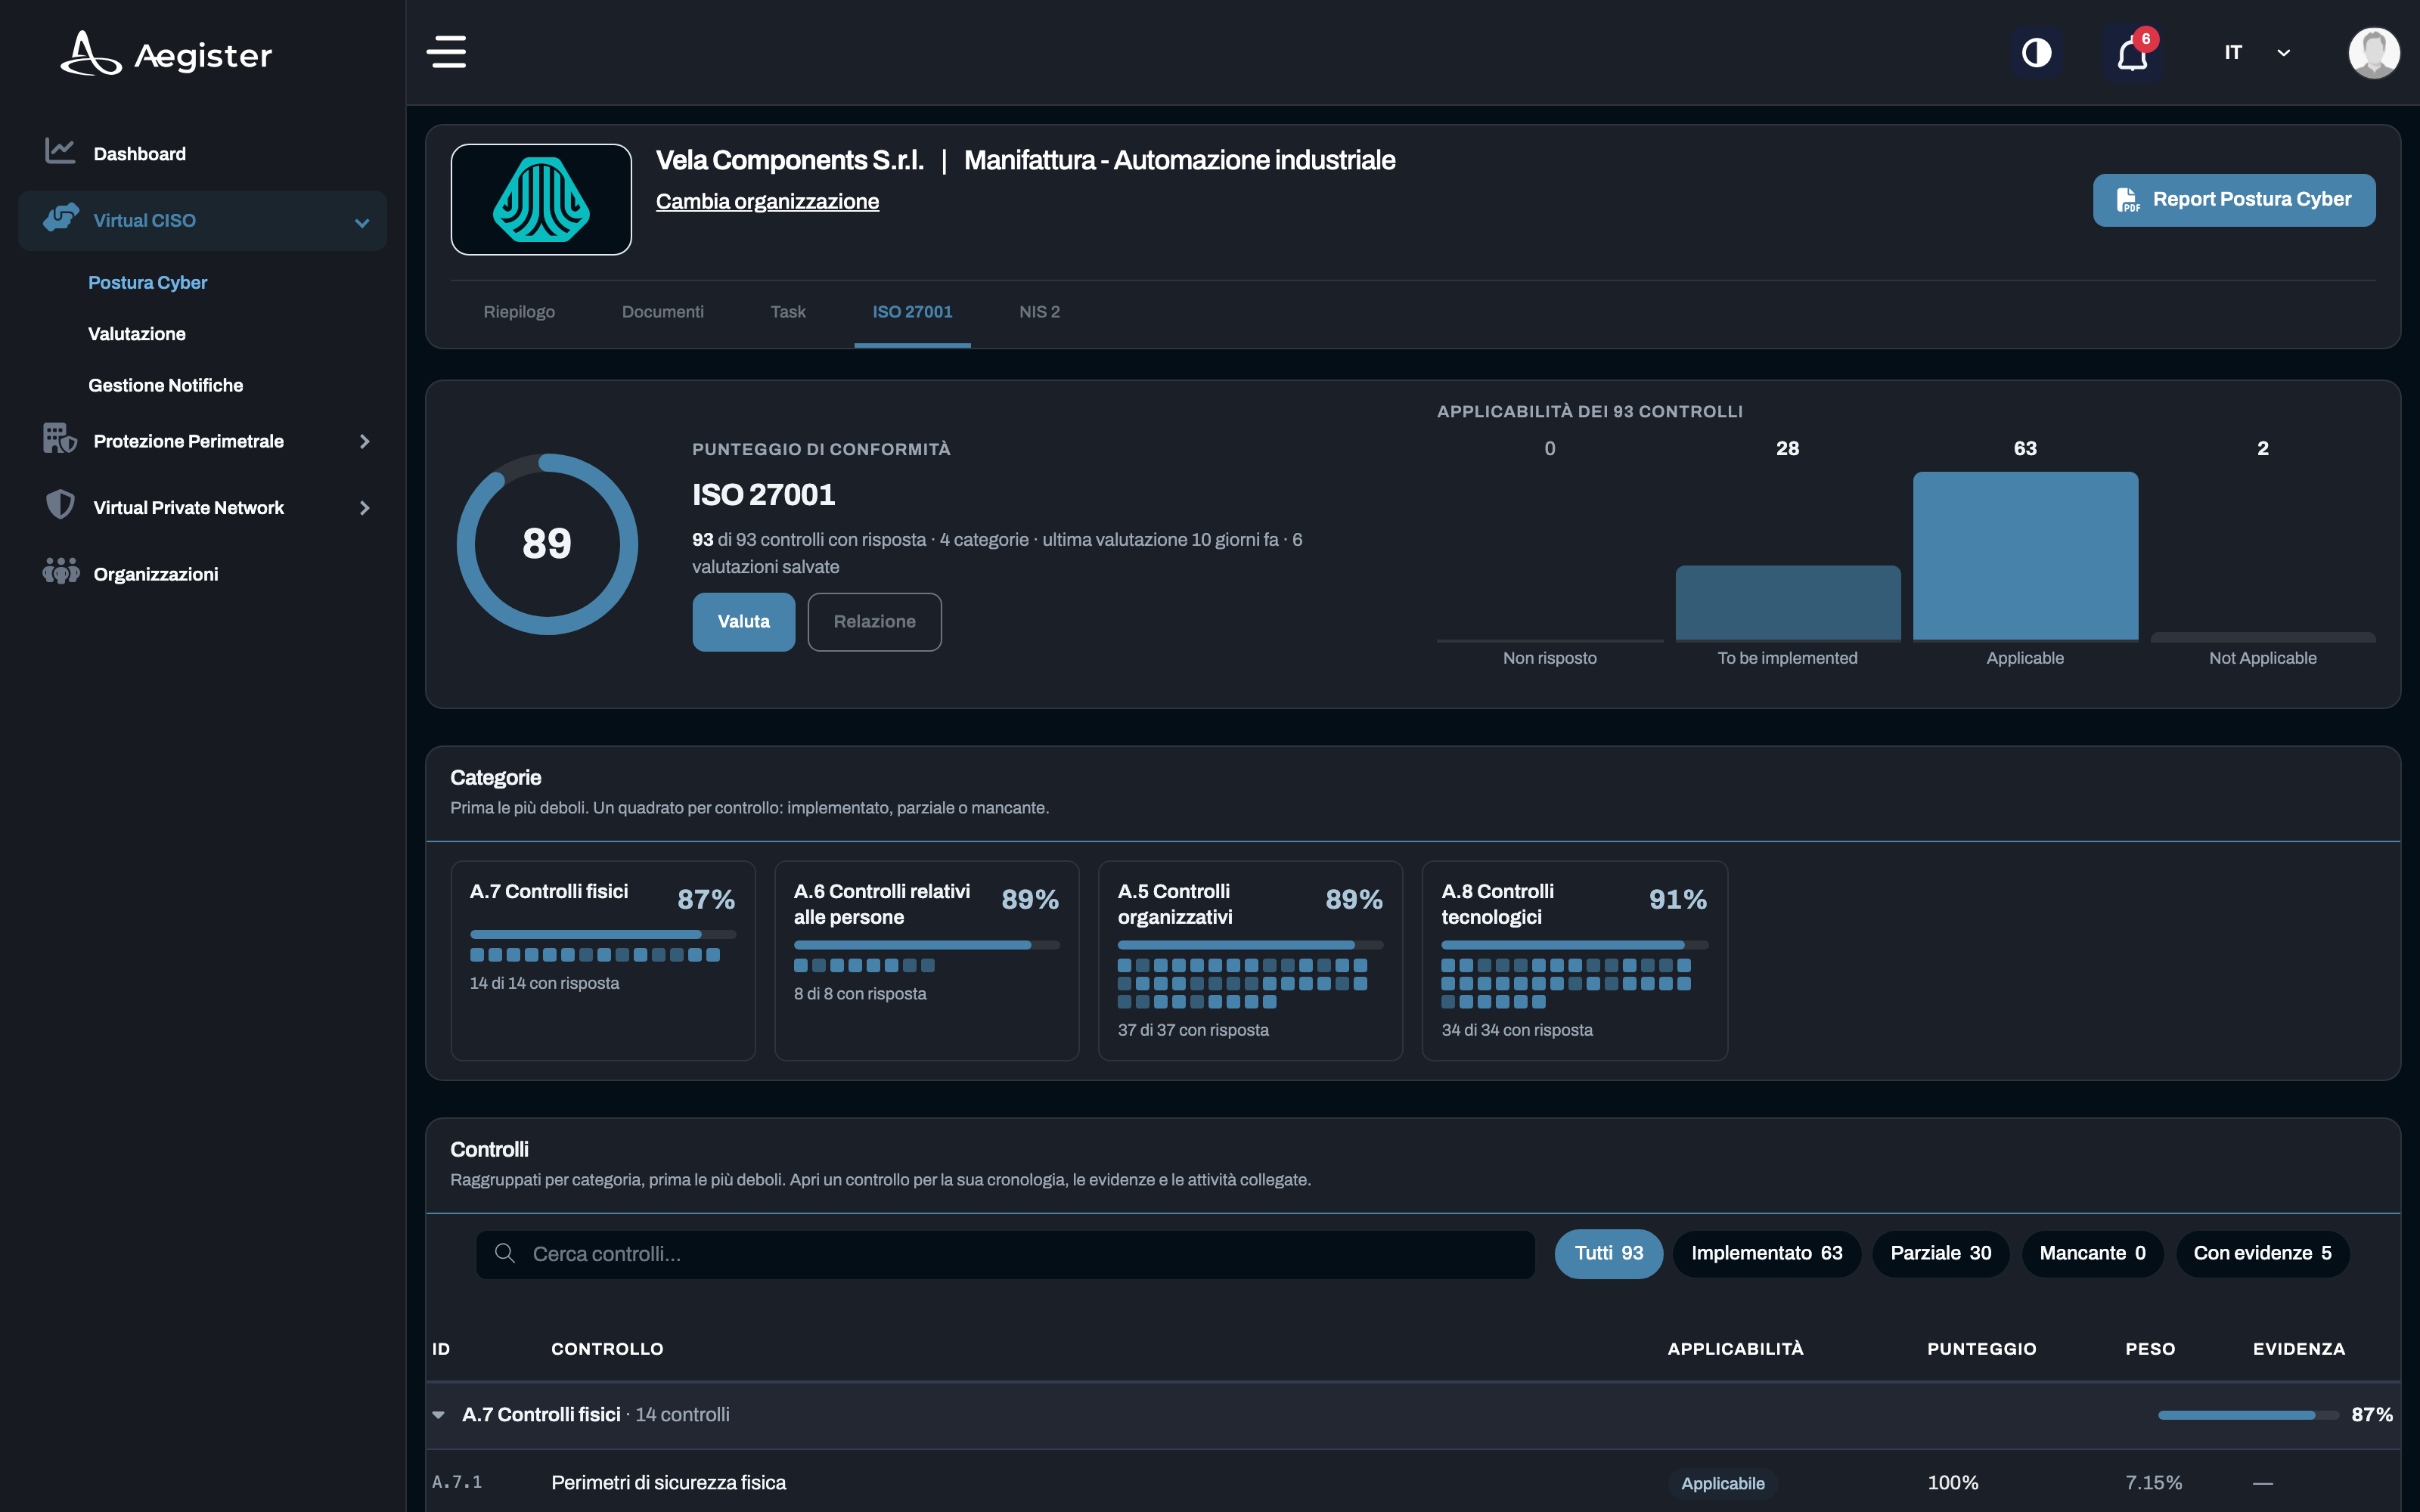
Task: Click the A.8 card 91% progress bar
Action: click(x=1574, y=945)
